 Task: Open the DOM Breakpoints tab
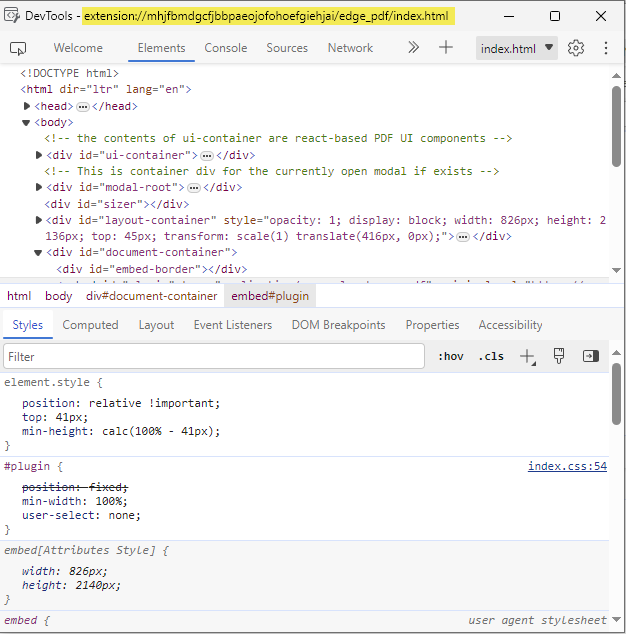(338, 325)
